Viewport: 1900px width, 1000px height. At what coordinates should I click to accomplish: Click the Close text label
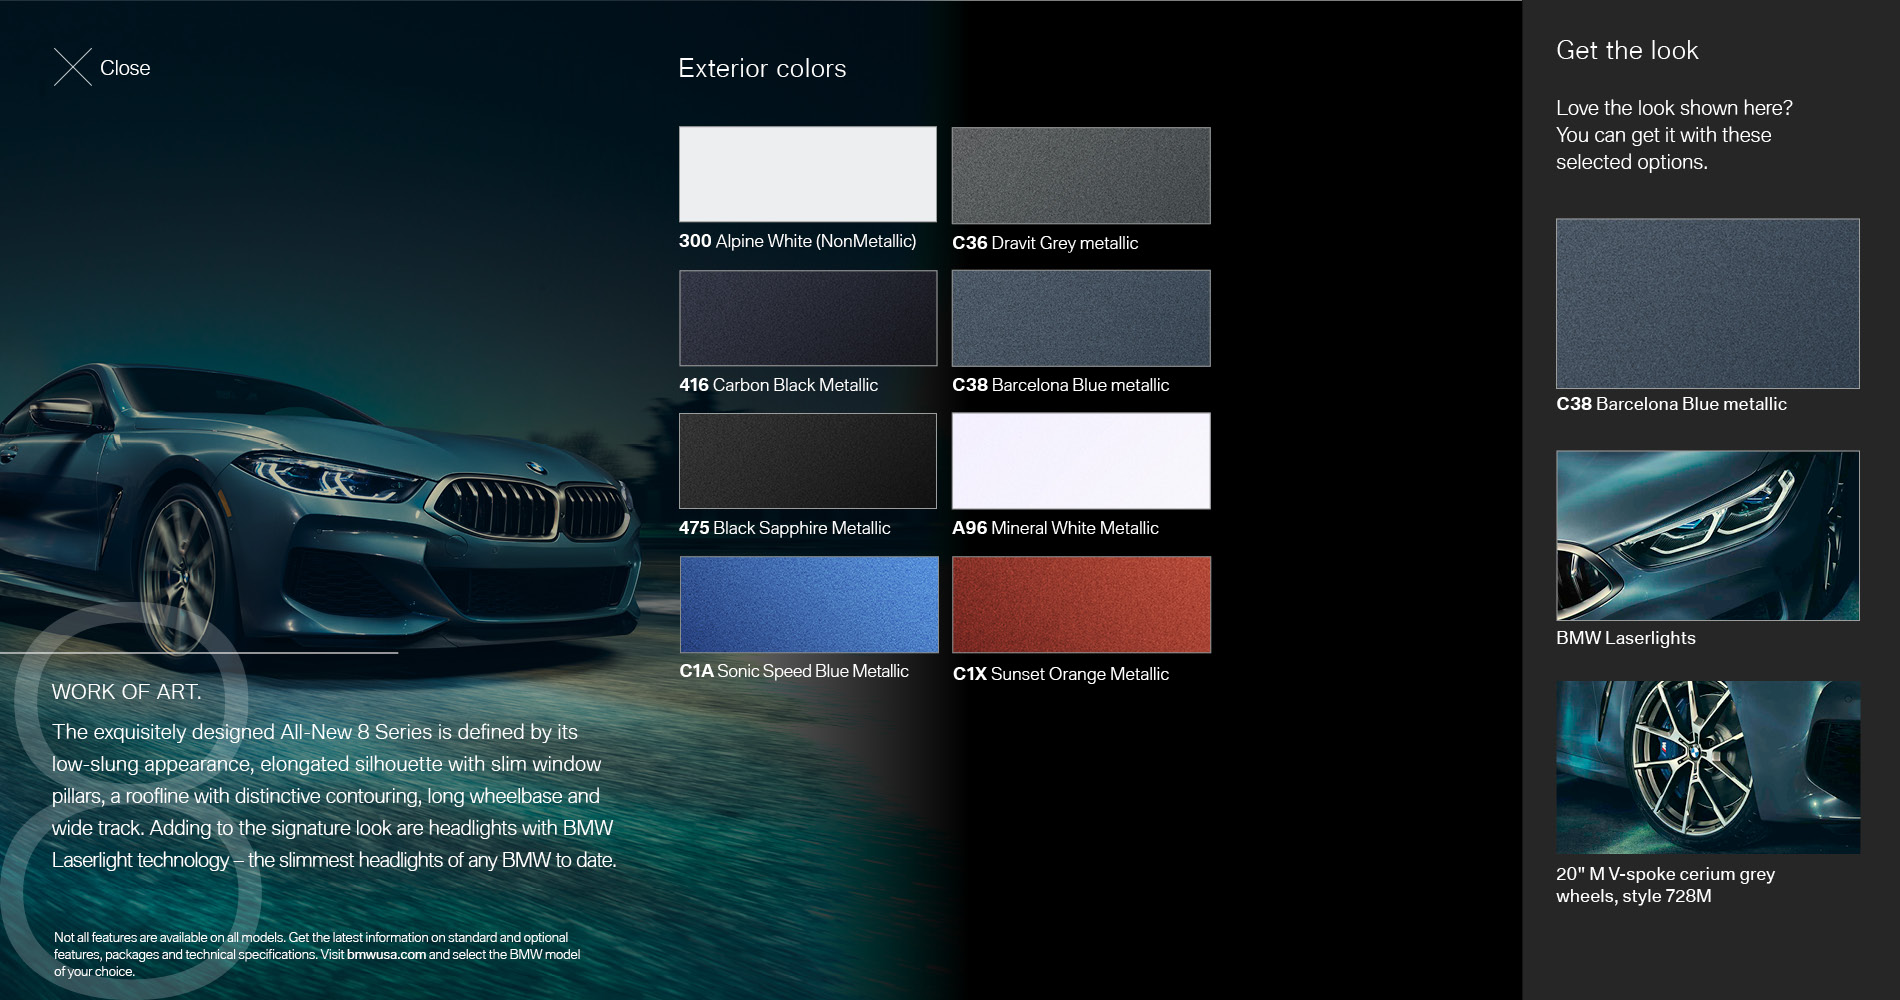pyautogui.click(x=125, y=68)
